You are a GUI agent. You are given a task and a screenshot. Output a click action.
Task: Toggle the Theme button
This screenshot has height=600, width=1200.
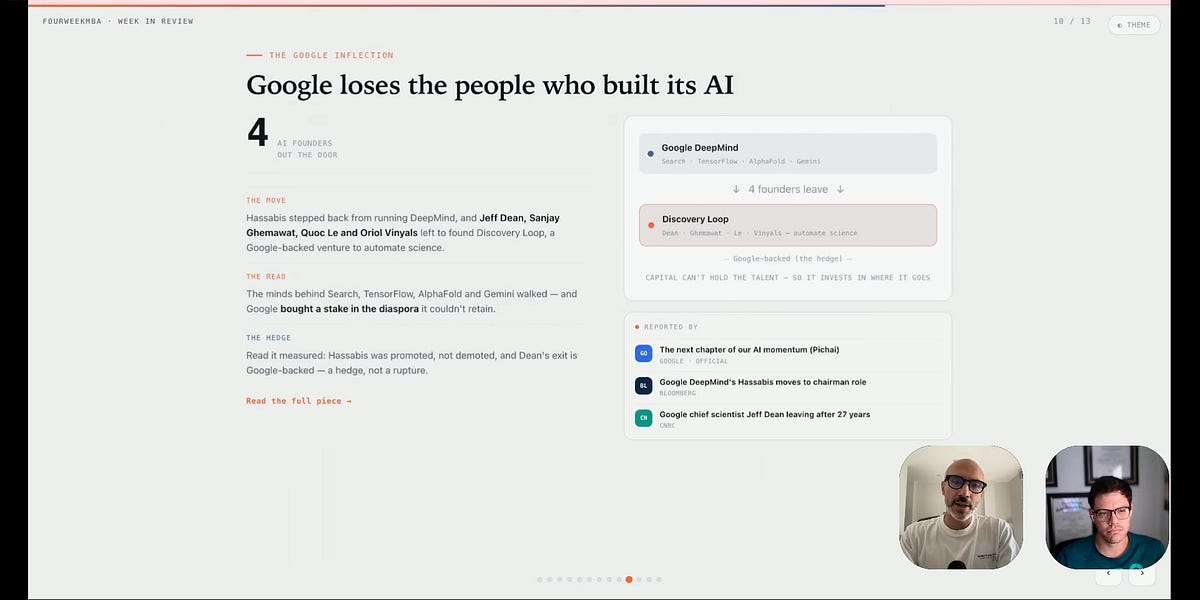tap(1134, 25)
